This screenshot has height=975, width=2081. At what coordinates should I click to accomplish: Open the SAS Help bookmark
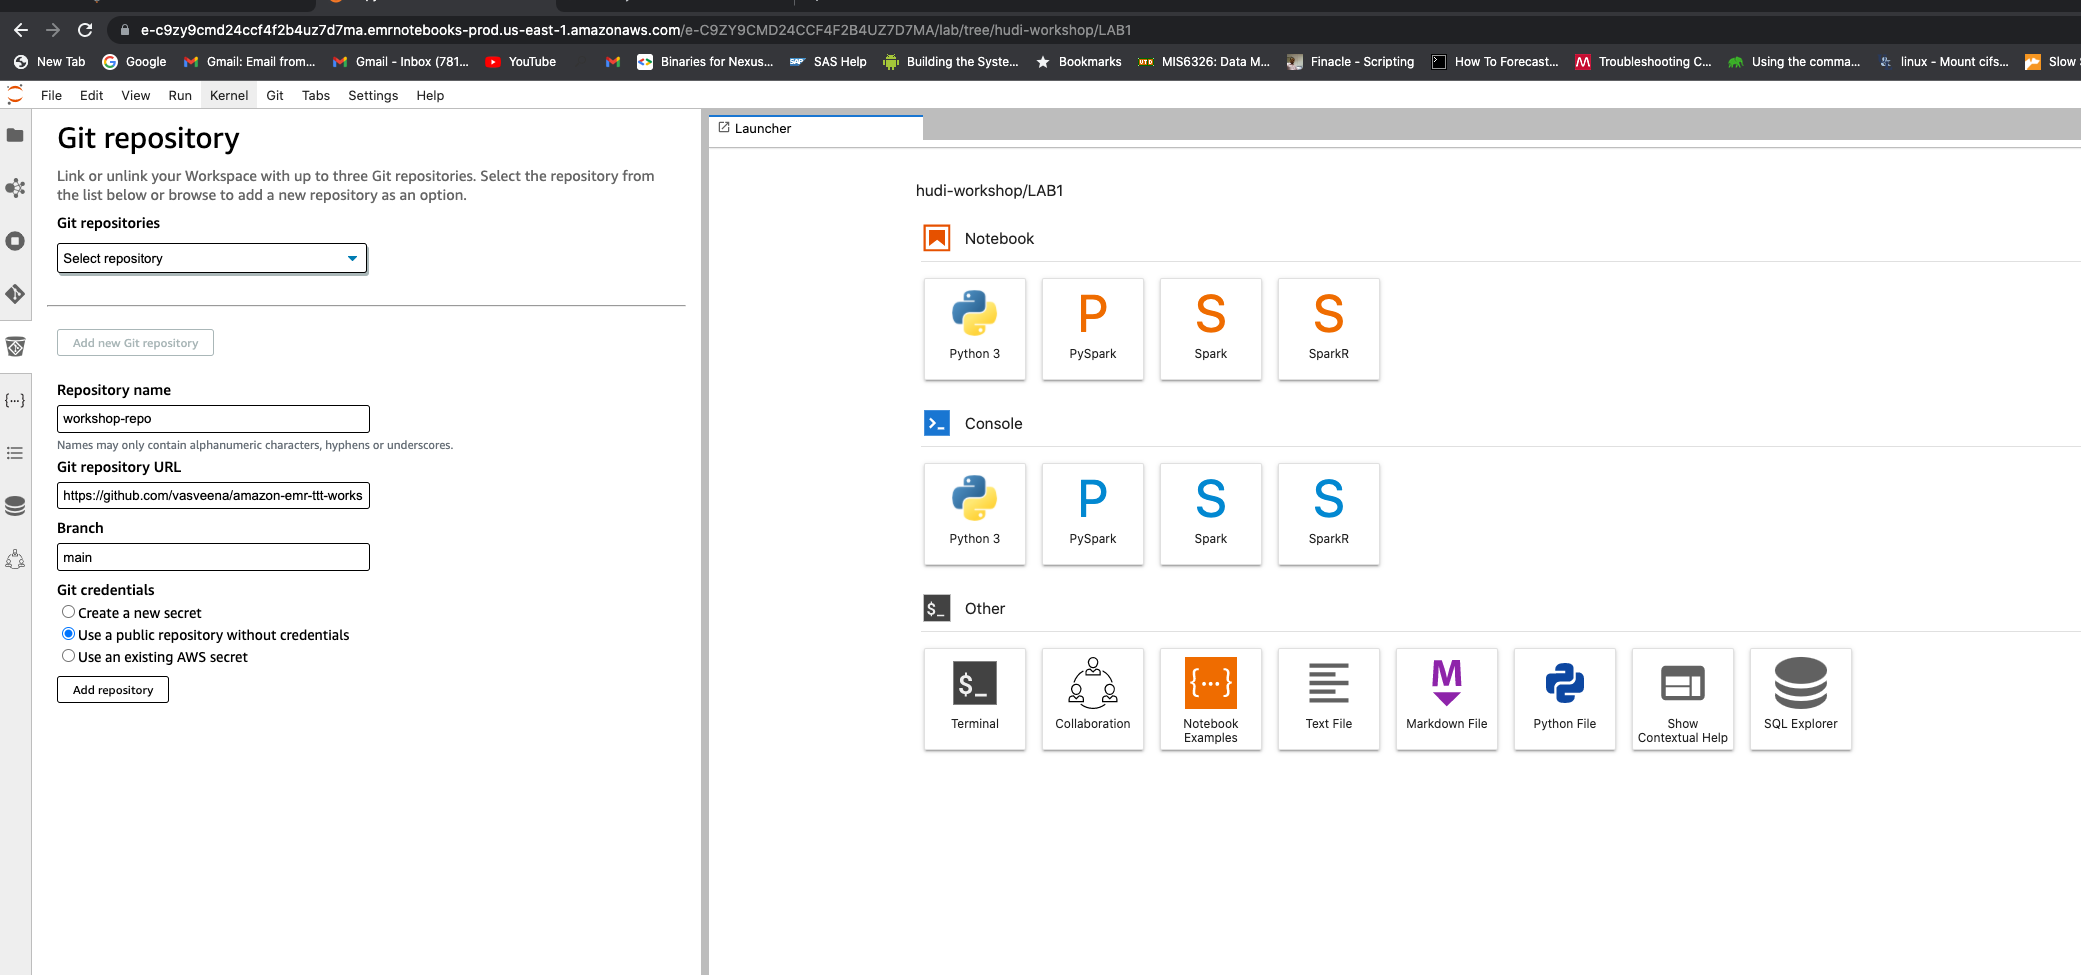pyautogui.click(x=828, y=62)
